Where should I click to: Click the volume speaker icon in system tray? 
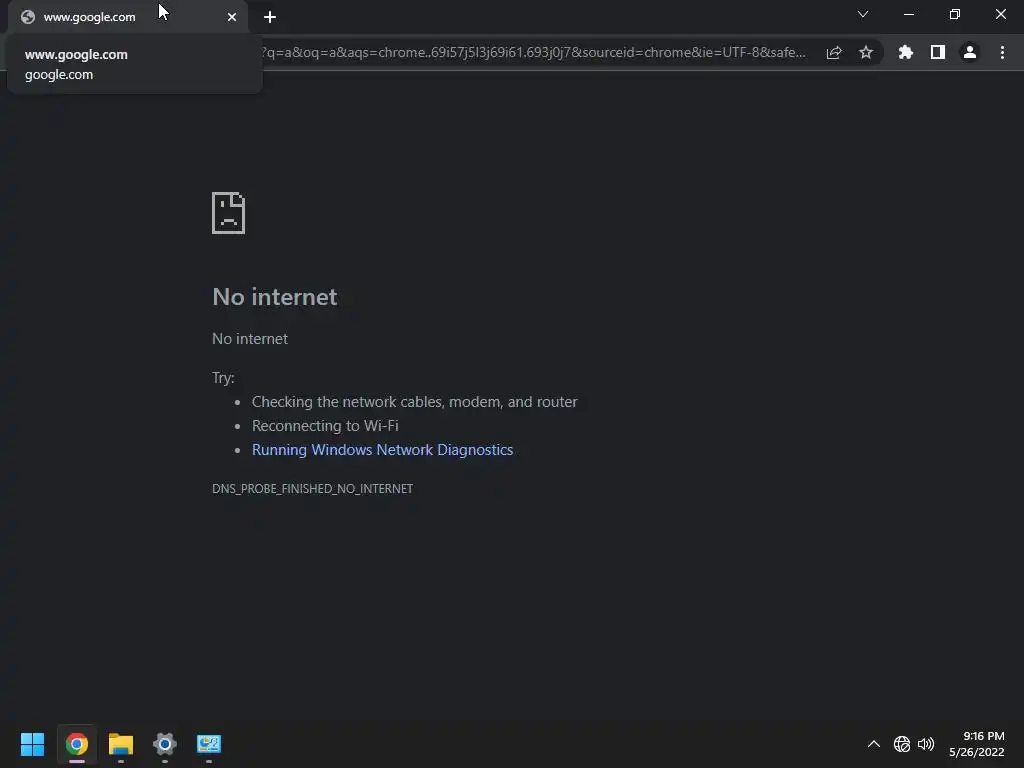click(926, 744)
